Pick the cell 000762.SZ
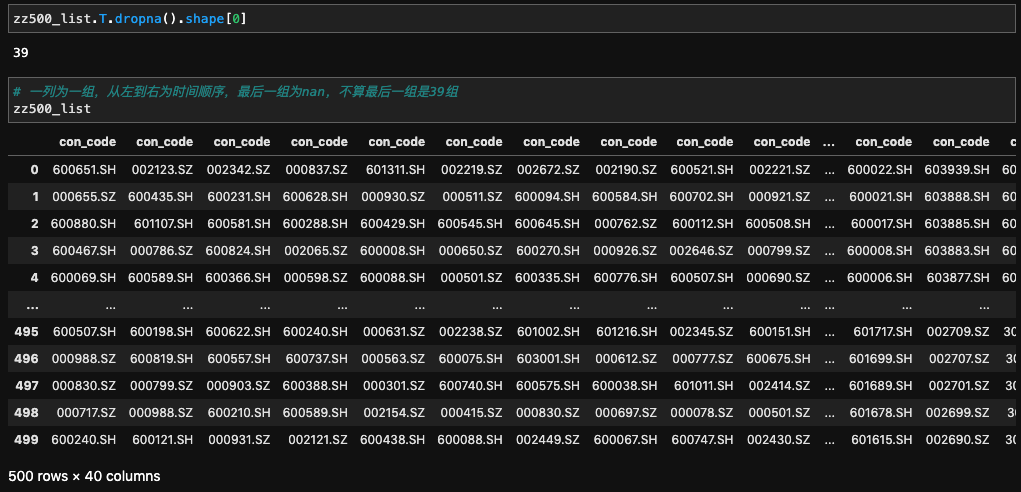The height and width of the screenshot is (492, 1021). (626, 223)
